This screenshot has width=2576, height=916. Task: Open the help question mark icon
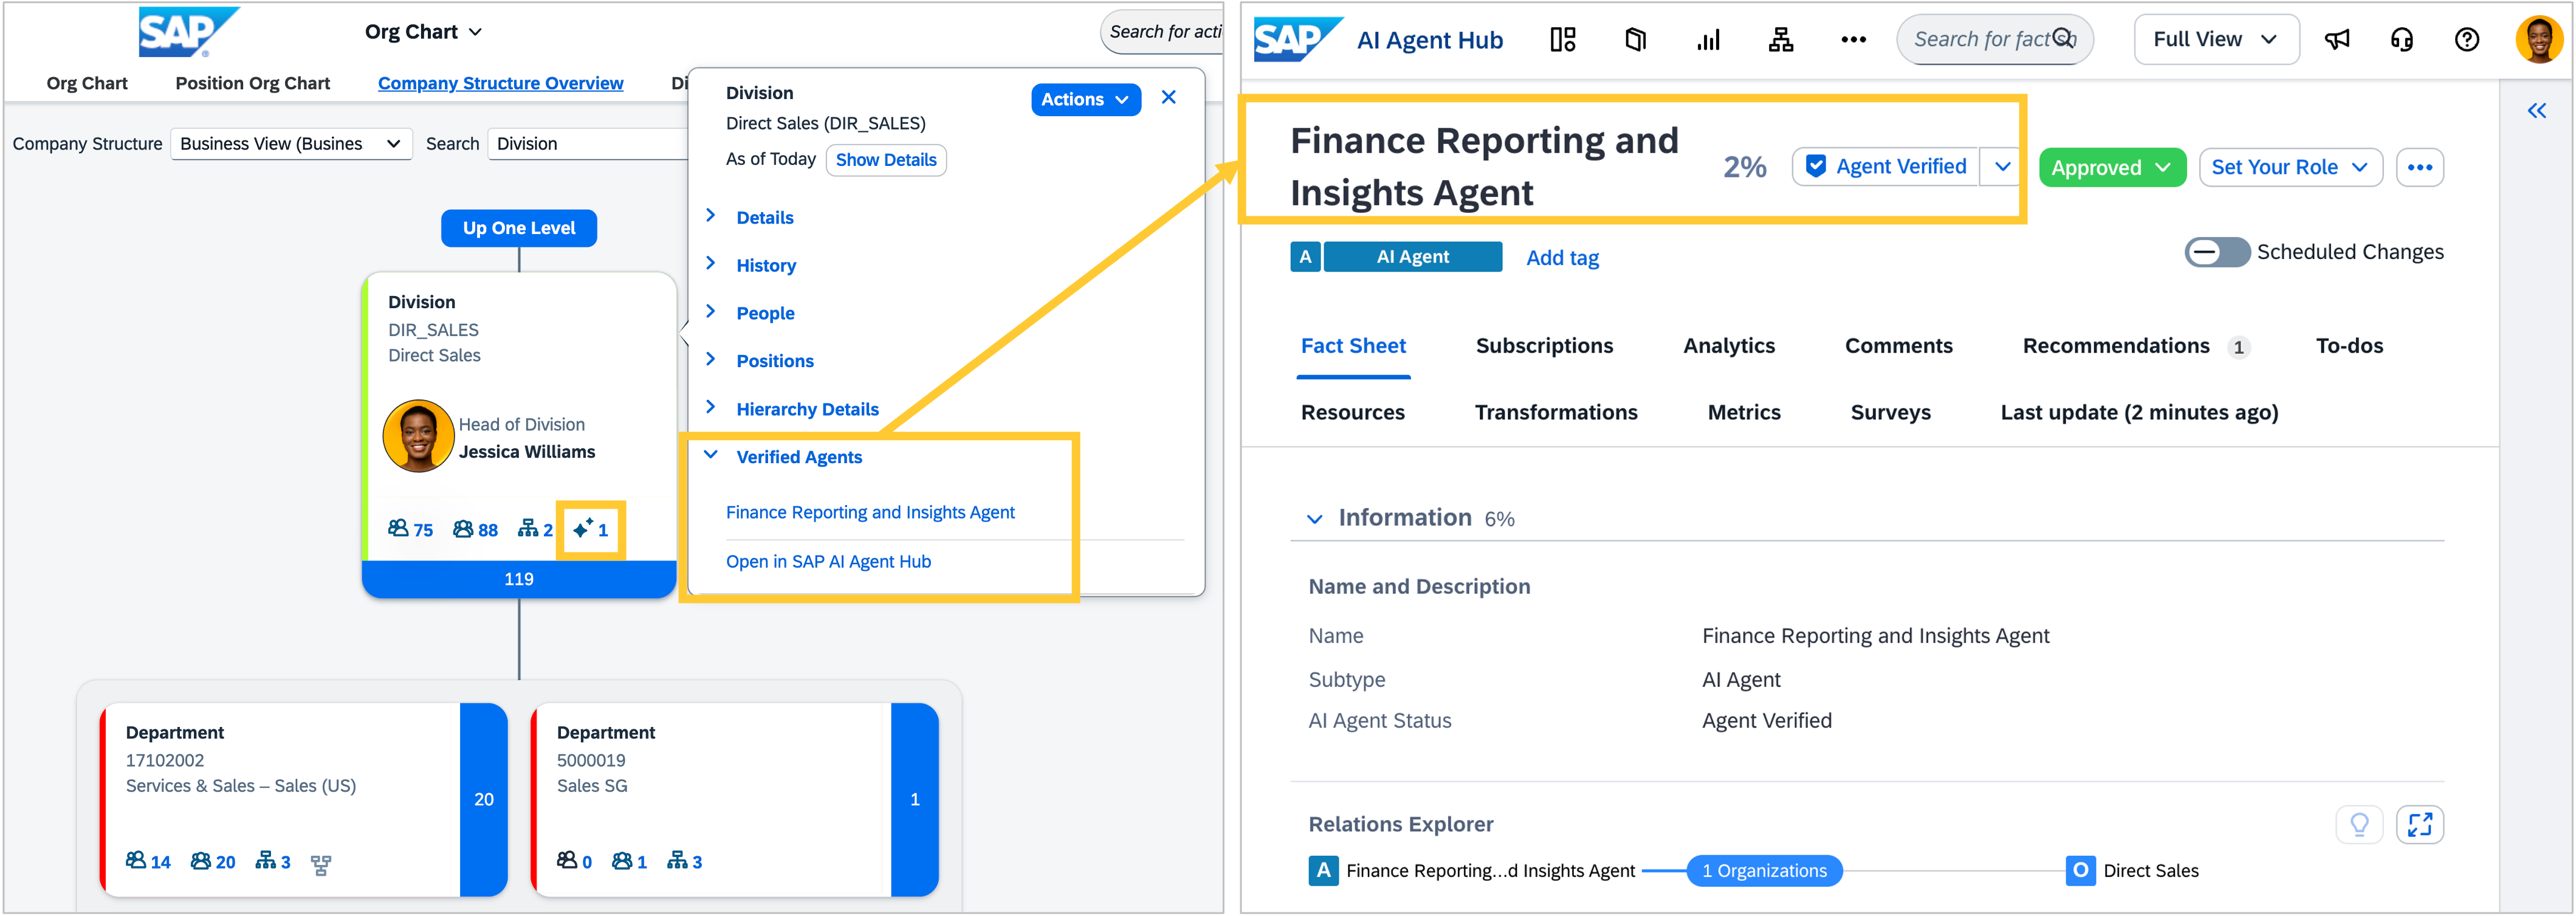(2467, 40)
